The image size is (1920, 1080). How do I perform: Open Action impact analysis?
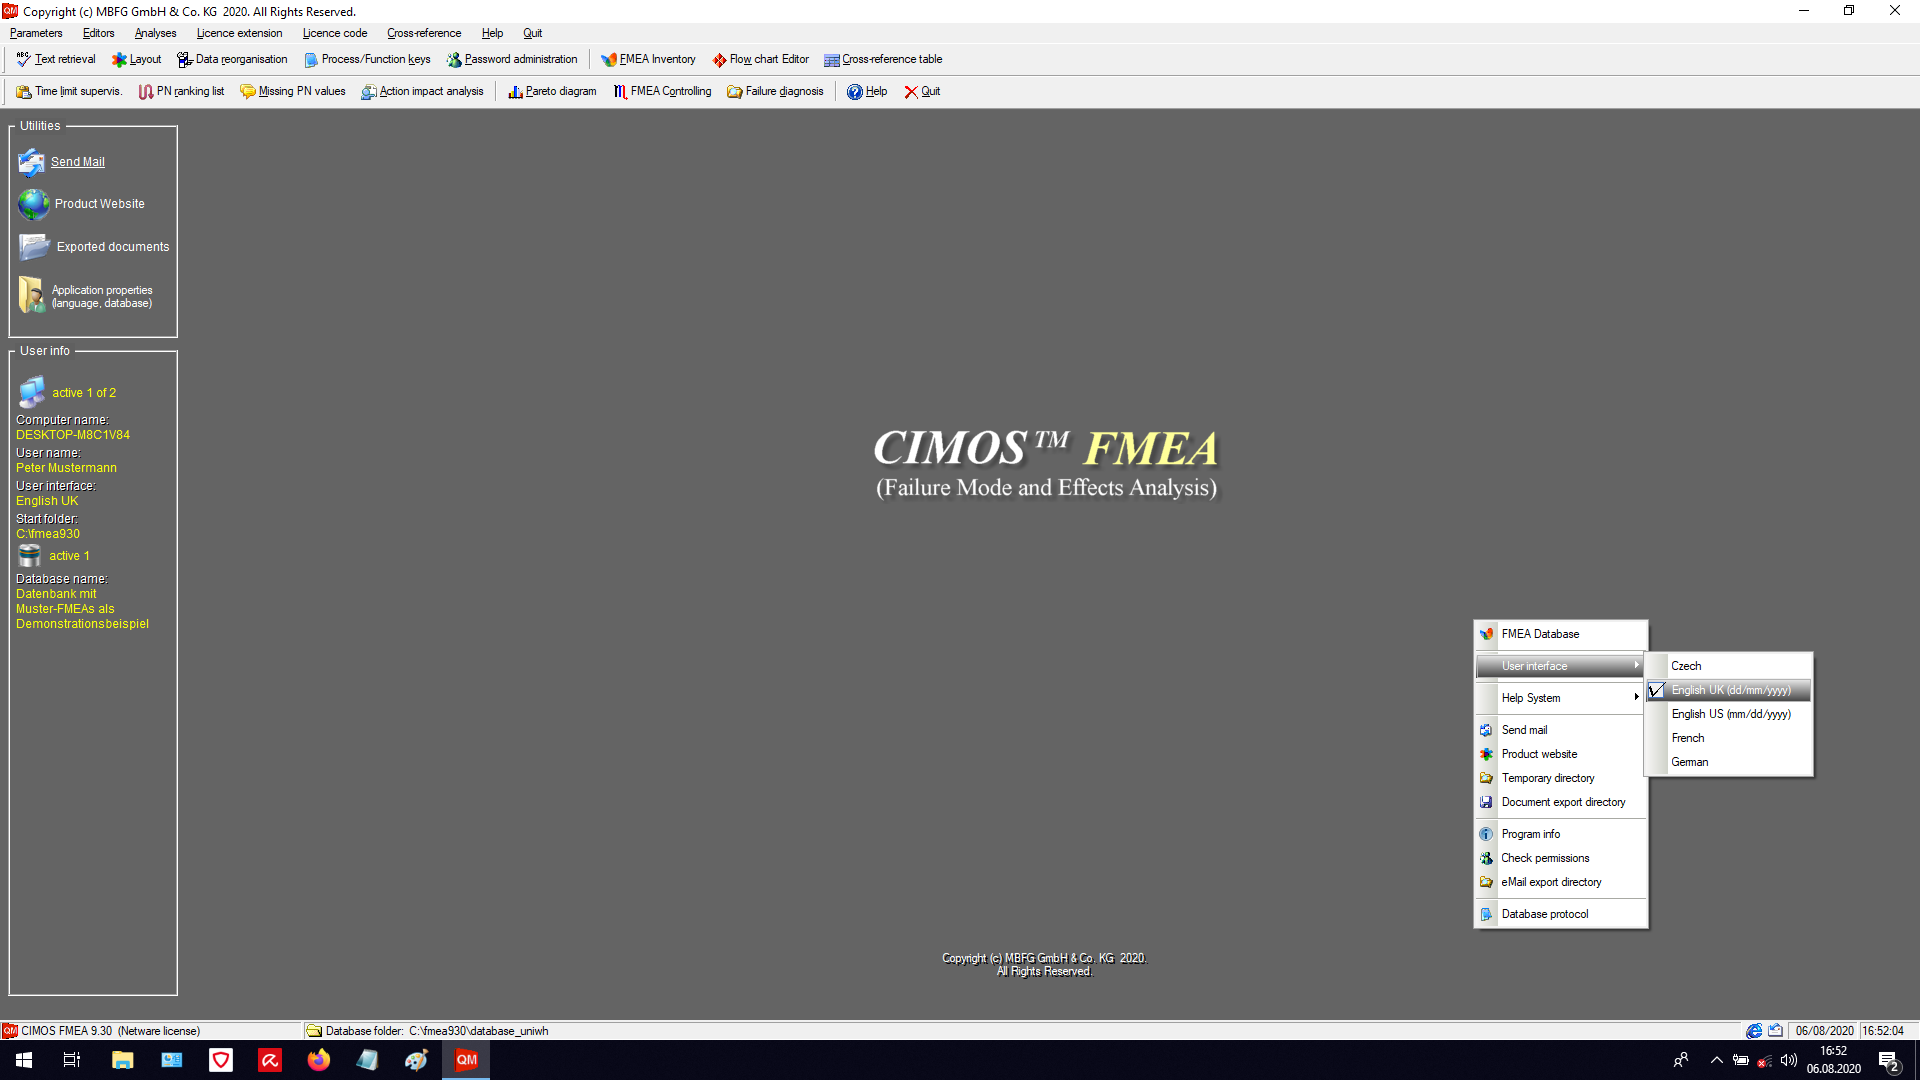(422, 91)
